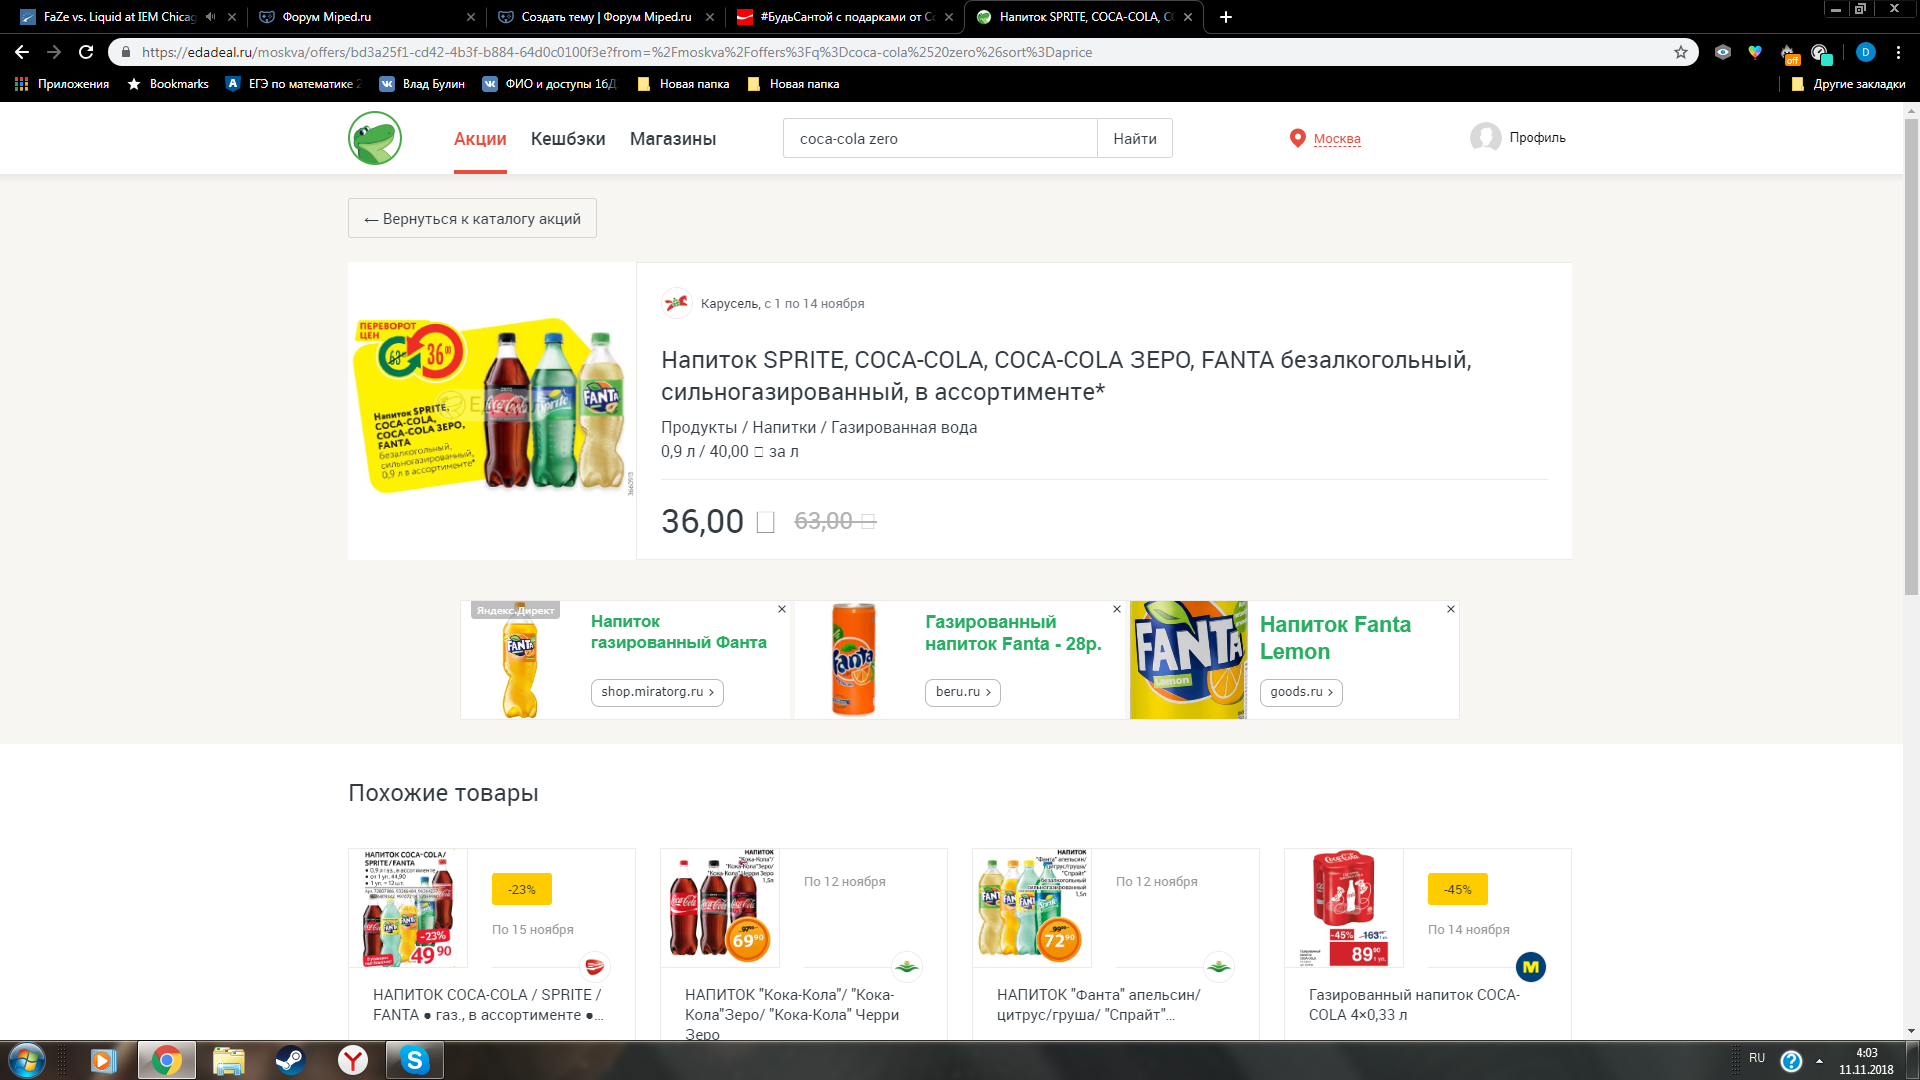Expand the Другие закладки folder

1848,84
